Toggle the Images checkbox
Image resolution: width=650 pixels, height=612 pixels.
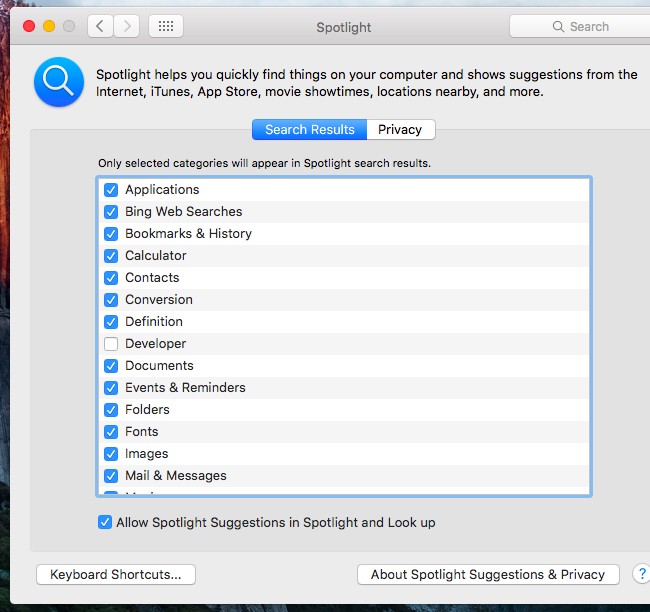point(111,454)
